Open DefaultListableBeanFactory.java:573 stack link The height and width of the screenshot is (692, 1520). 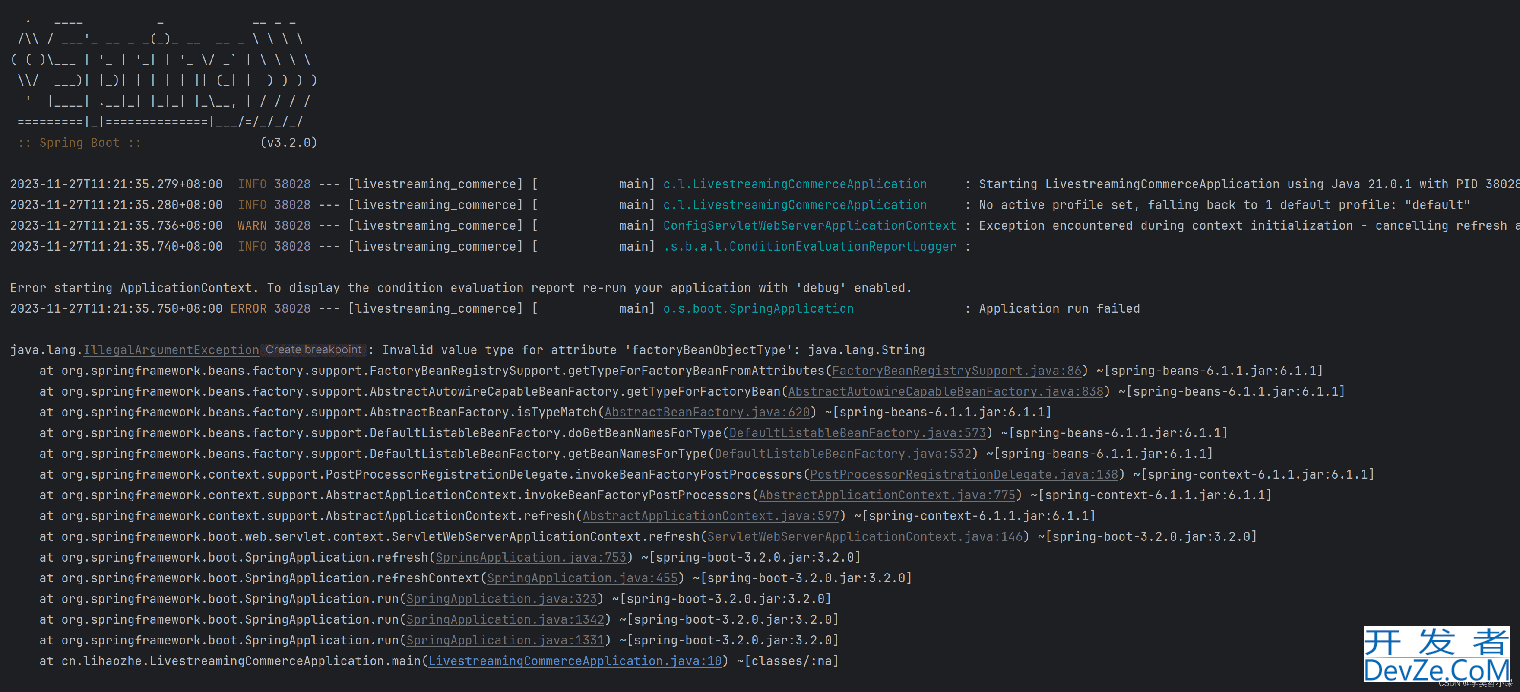tap(858, 433)
